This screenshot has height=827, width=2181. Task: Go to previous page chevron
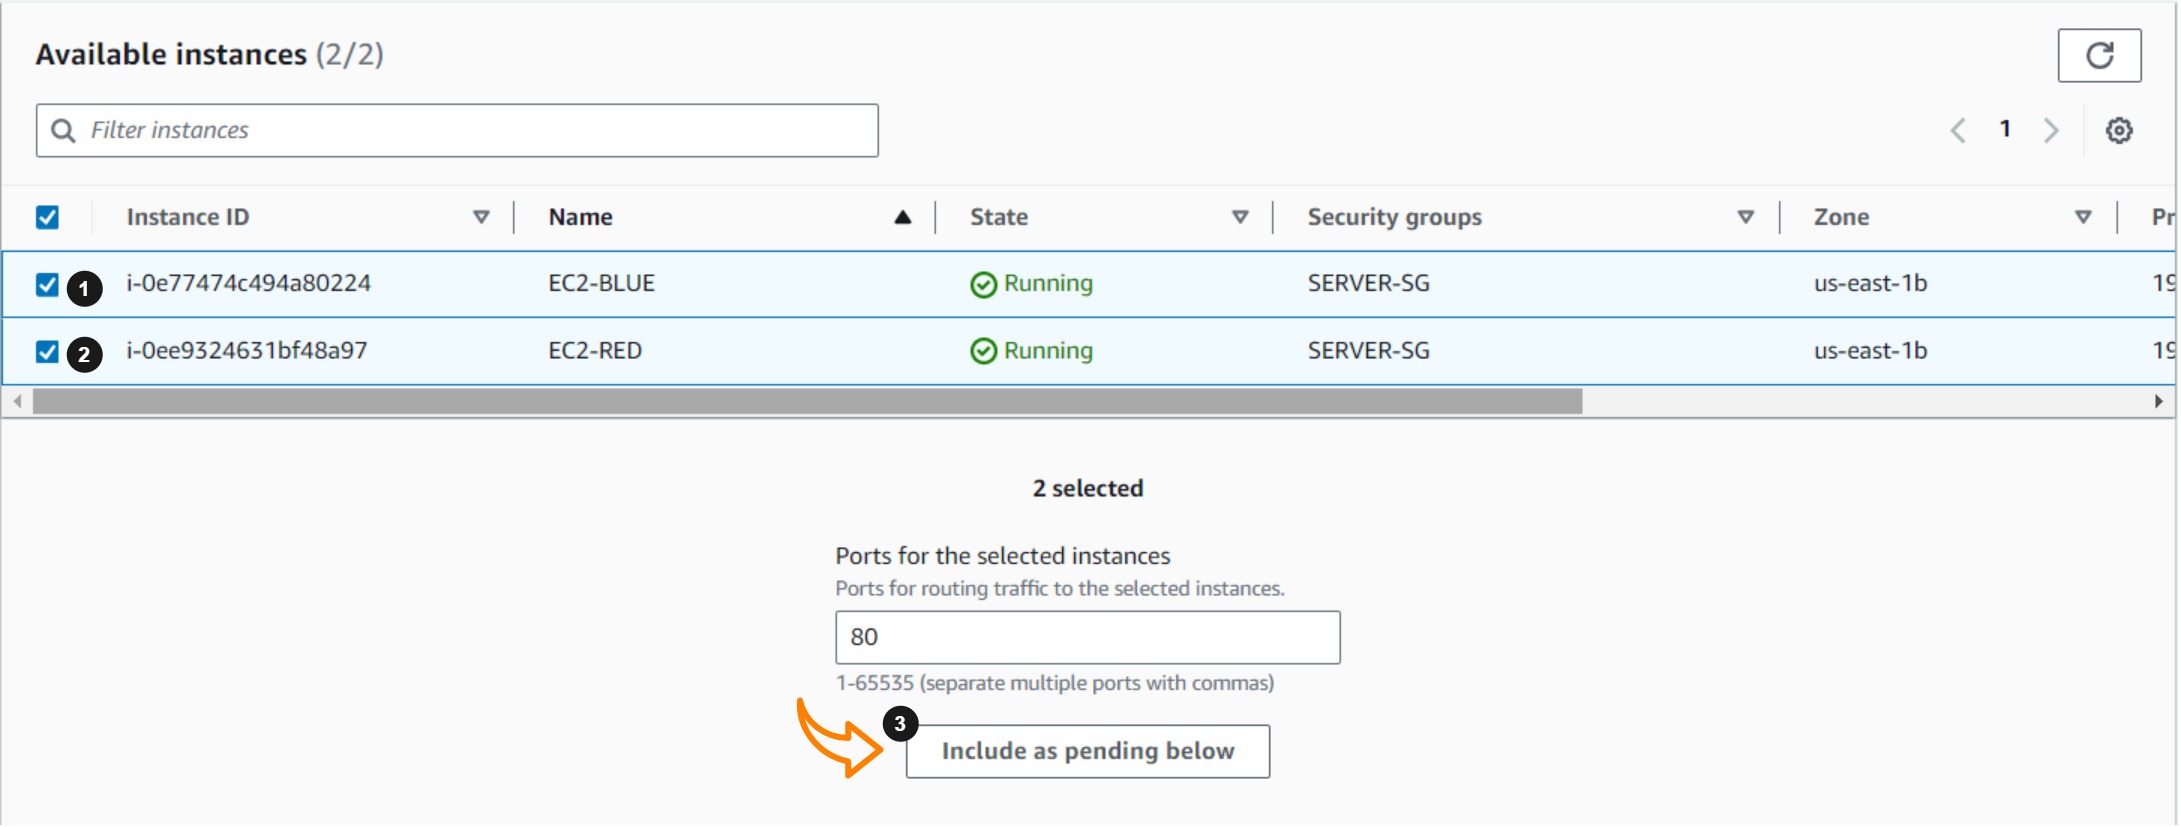[1958, 130]
